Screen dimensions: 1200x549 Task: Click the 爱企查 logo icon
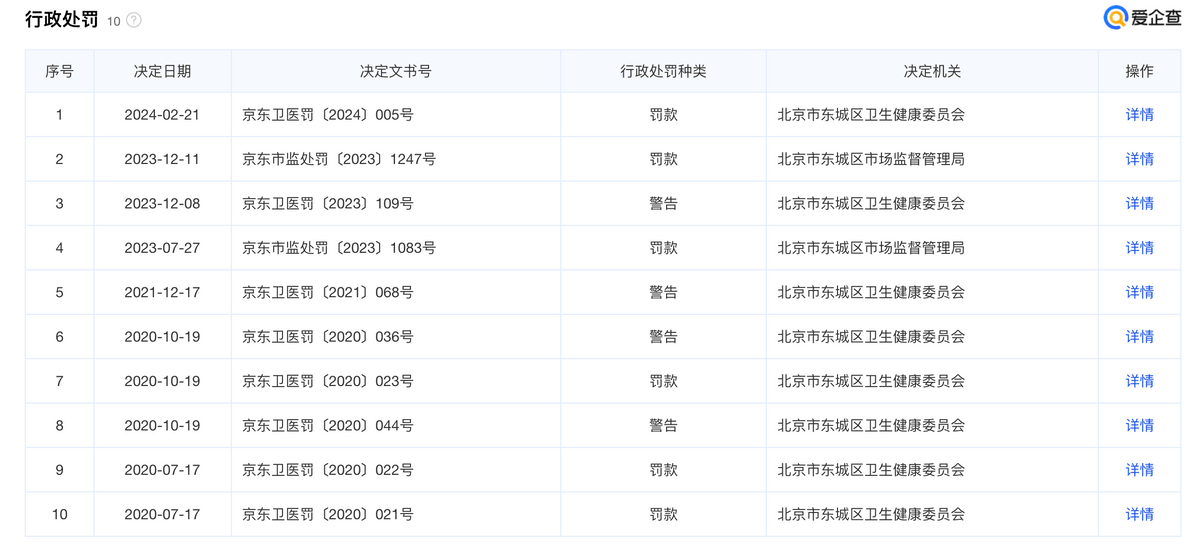coord(1115,18)
